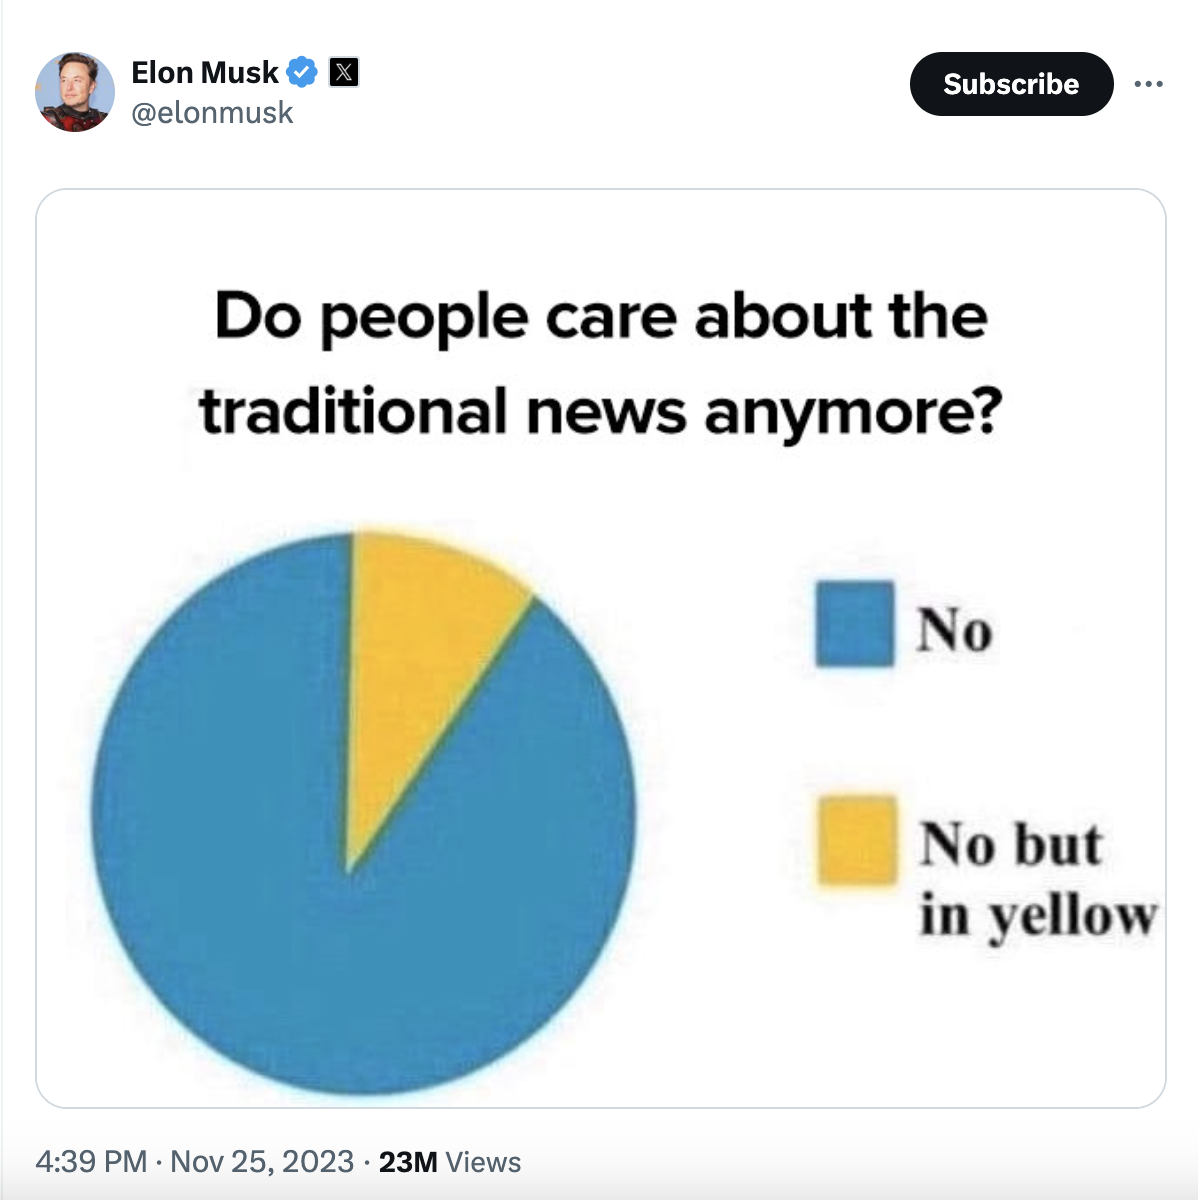Open the three-dot more options menu

tap(1148, 84)
